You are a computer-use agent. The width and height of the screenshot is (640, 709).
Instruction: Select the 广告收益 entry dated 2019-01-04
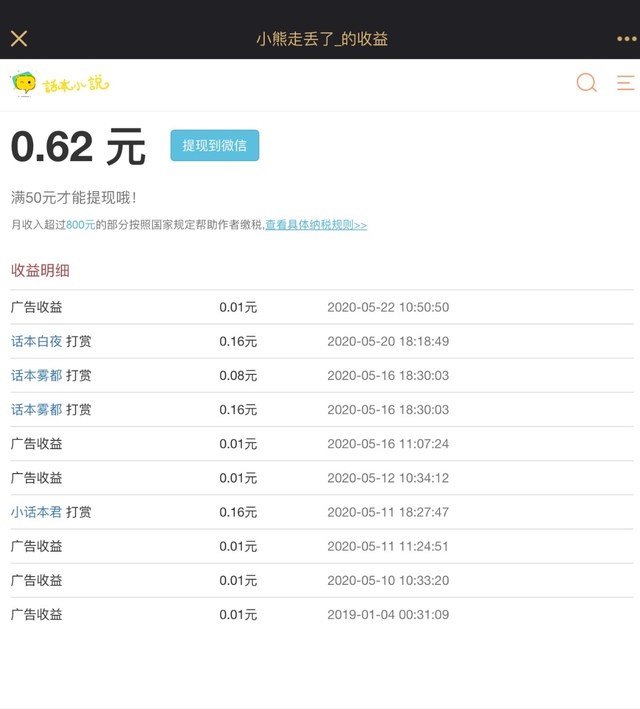point(36,614)
